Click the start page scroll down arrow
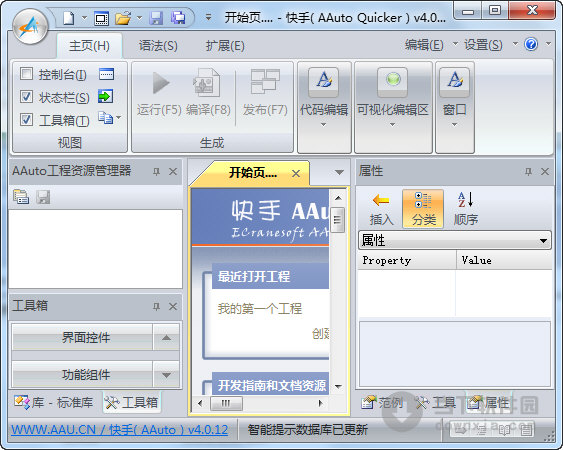 coord(338,387)
